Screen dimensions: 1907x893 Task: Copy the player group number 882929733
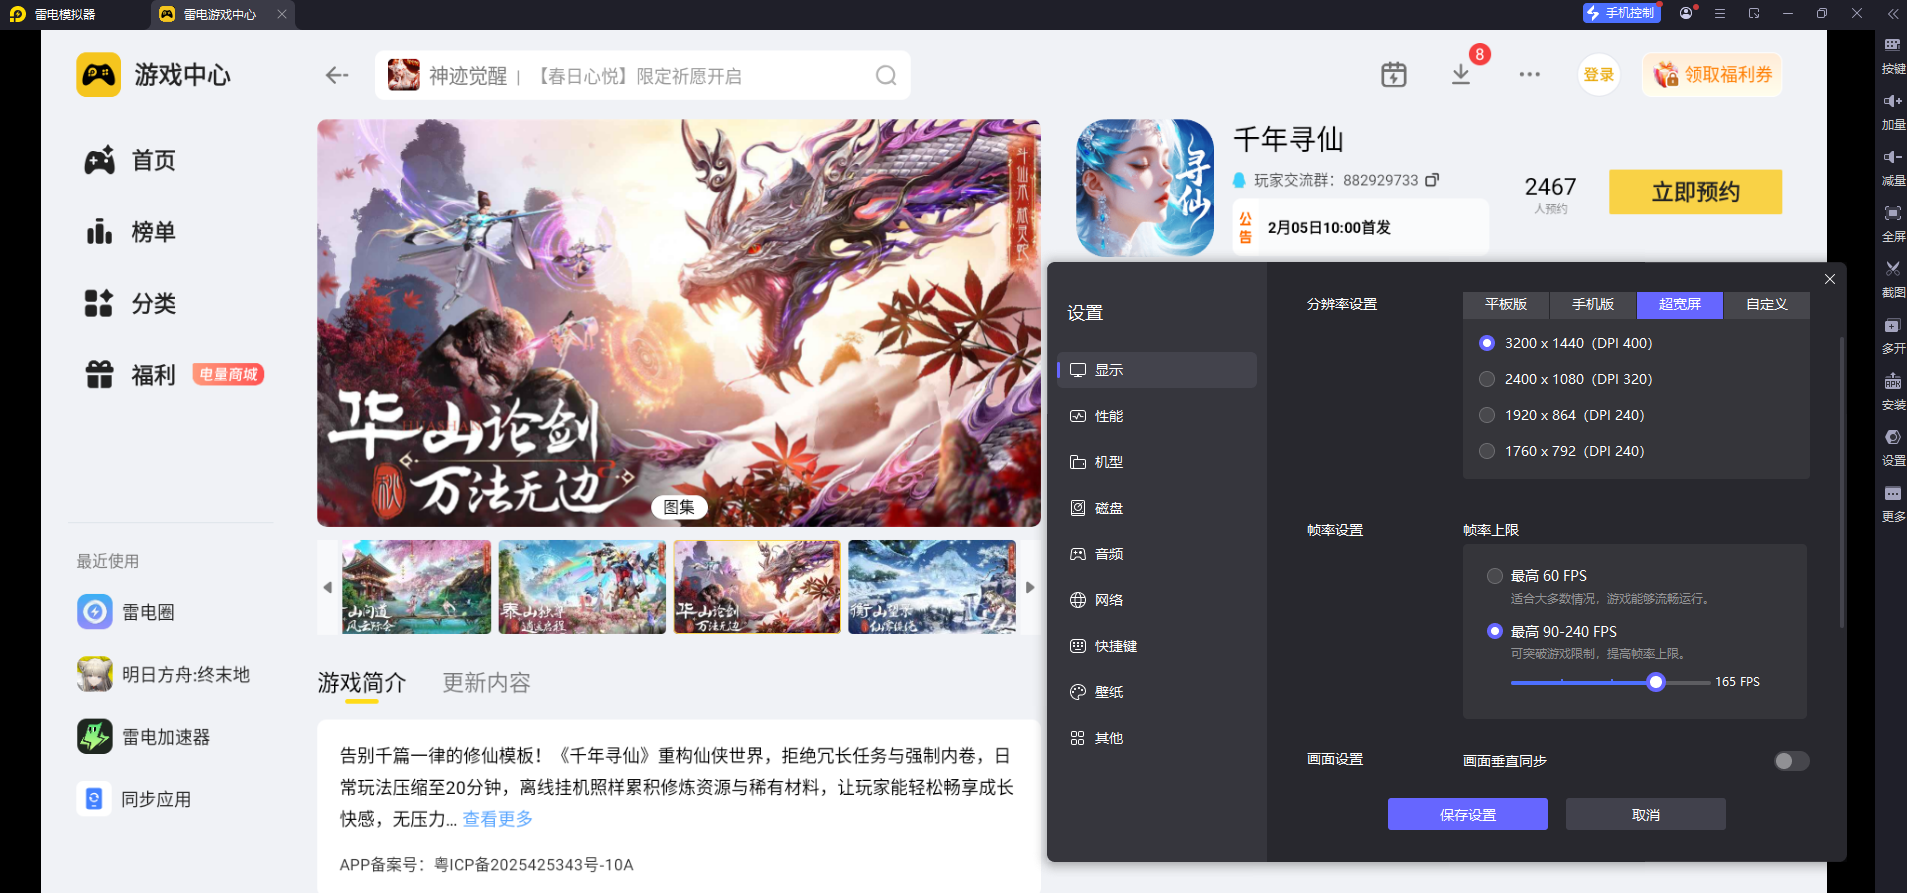click(1432, 180)
